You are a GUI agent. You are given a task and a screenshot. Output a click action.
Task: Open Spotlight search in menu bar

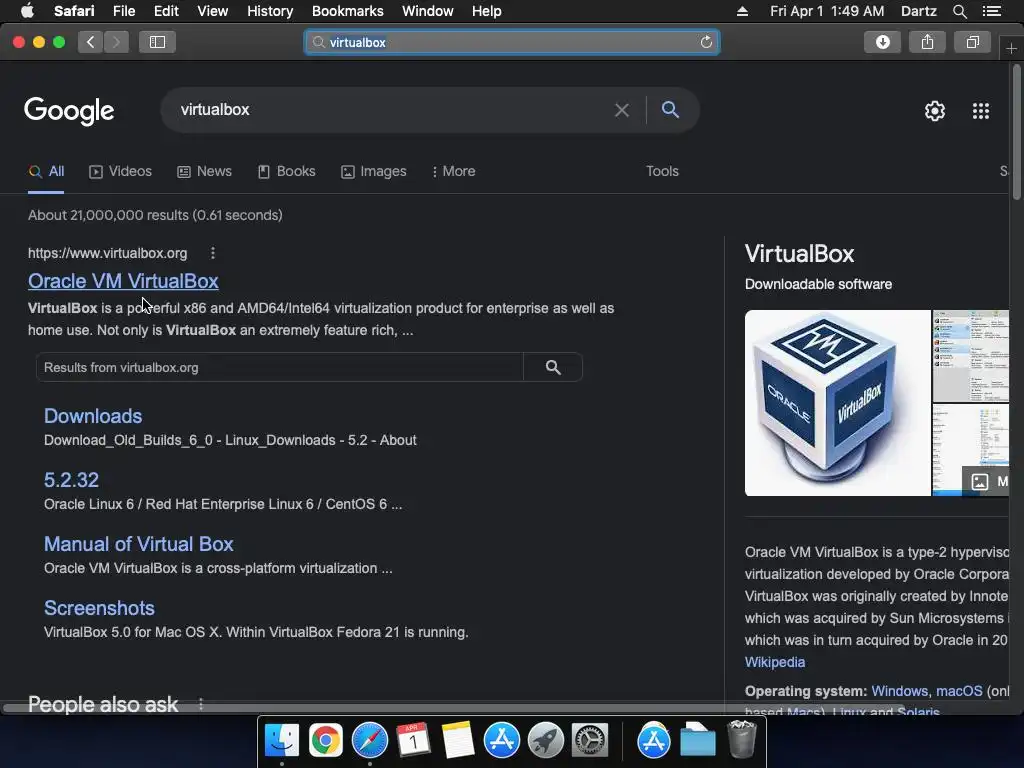tap(959, 11)
